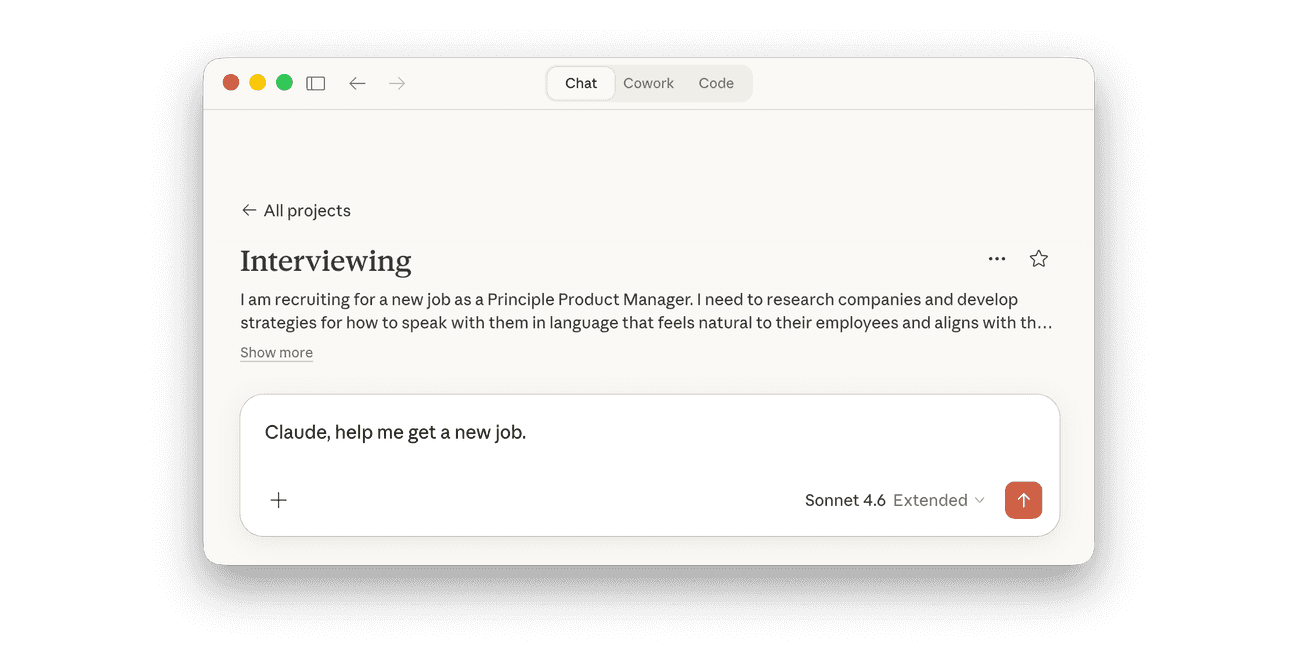Image resolution: width=1300 pixels, height=659 pixels.
Task: Click the back arrow beside All projects
Action: (x=249, y=211)
